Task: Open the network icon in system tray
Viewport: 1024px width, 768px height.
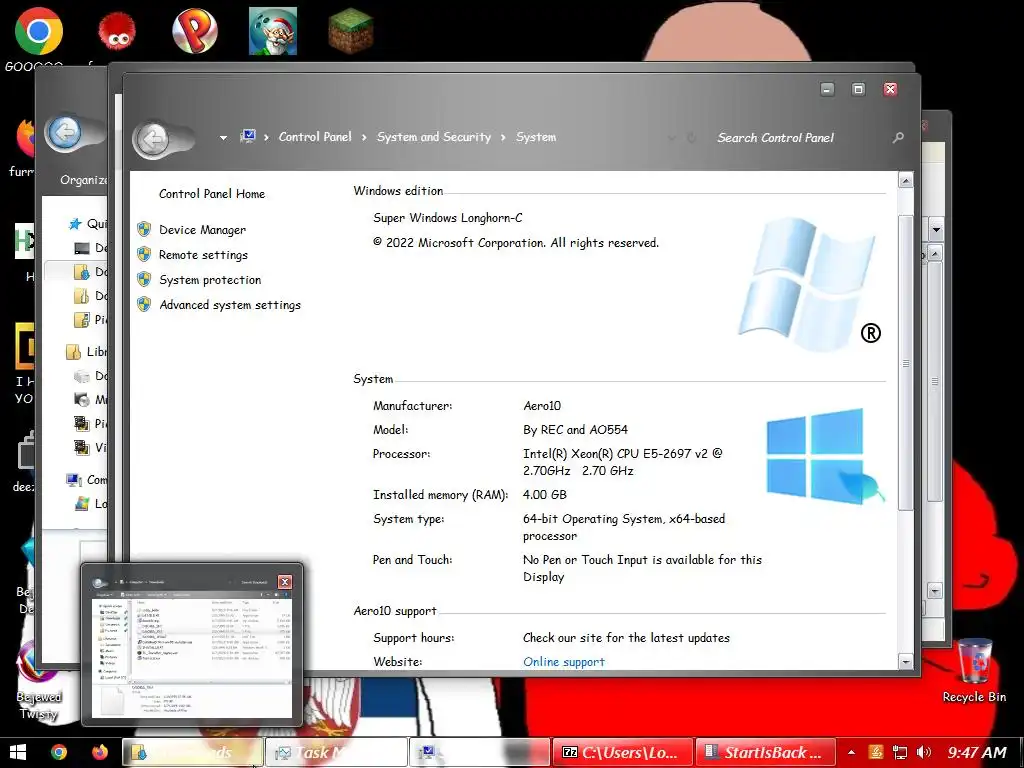Action: point(900,752)
